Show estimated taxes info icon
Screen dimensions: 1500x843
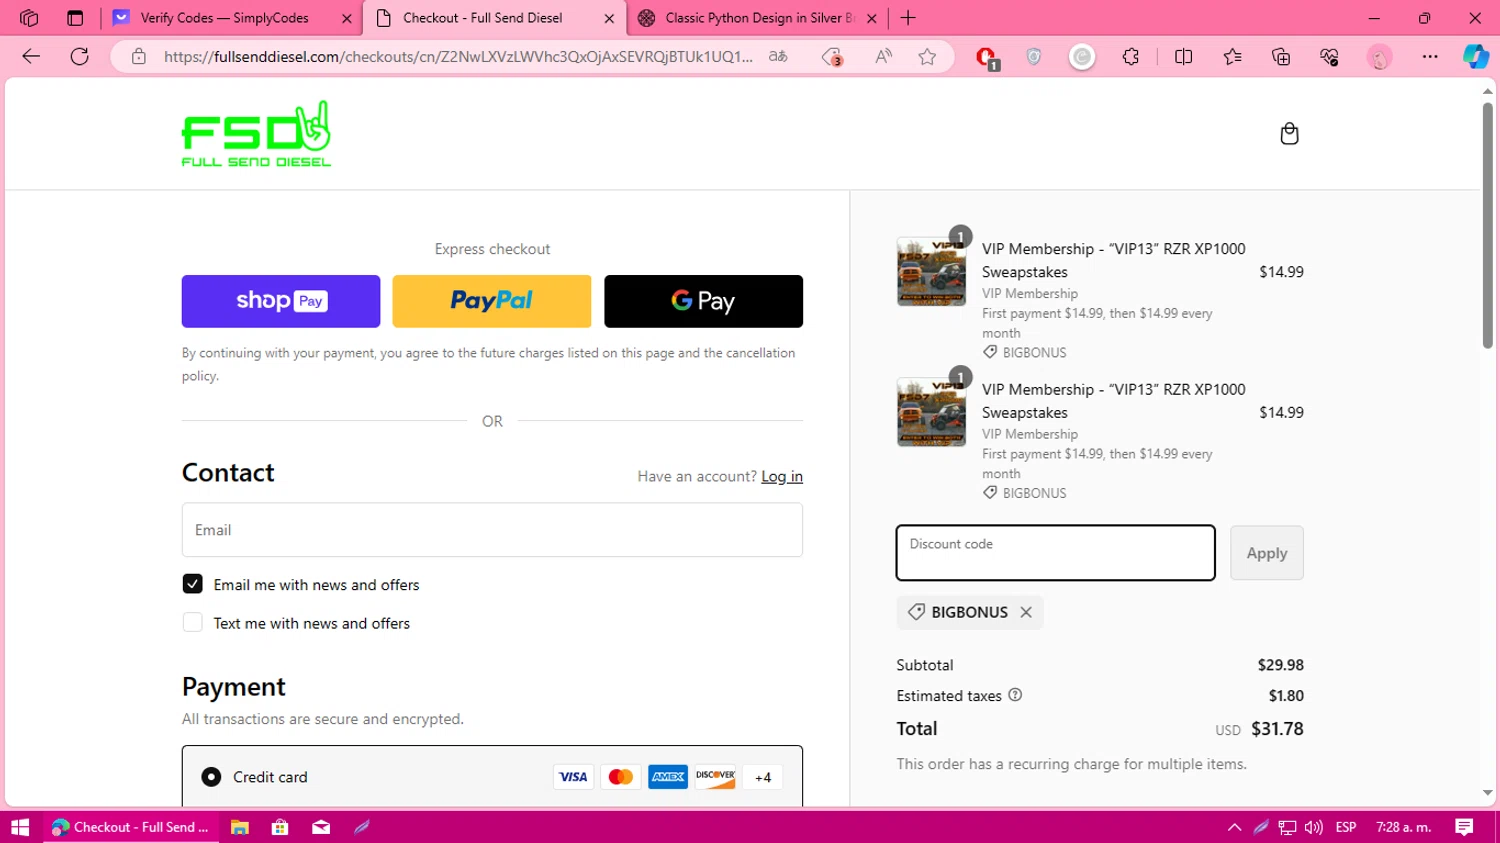click(1015, 695)
